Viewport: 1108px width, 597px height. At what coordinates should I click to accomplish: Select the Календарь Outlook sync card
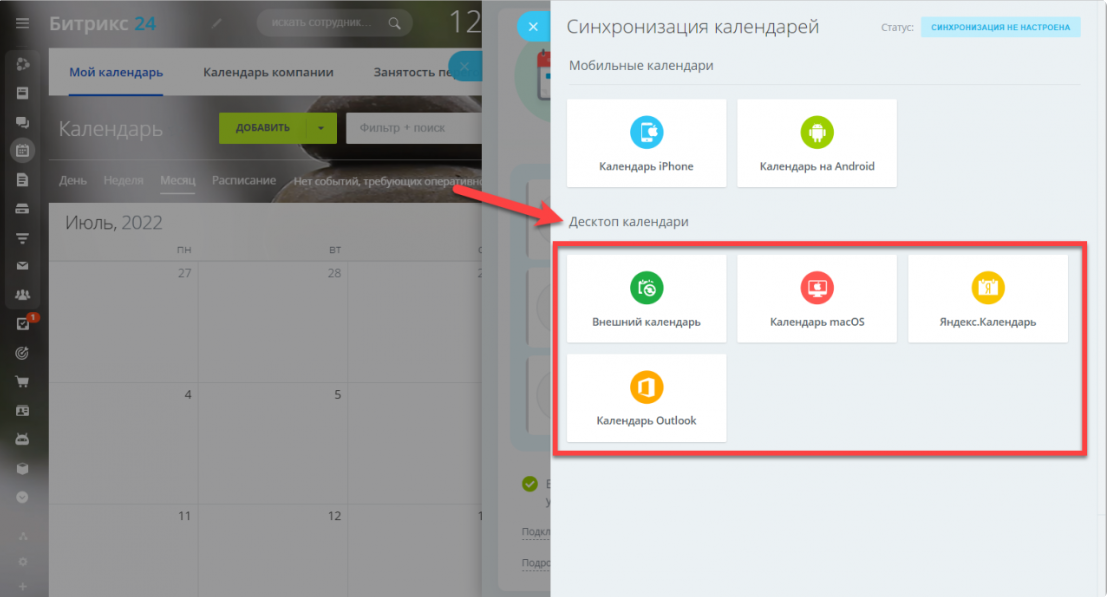point(647,398)
